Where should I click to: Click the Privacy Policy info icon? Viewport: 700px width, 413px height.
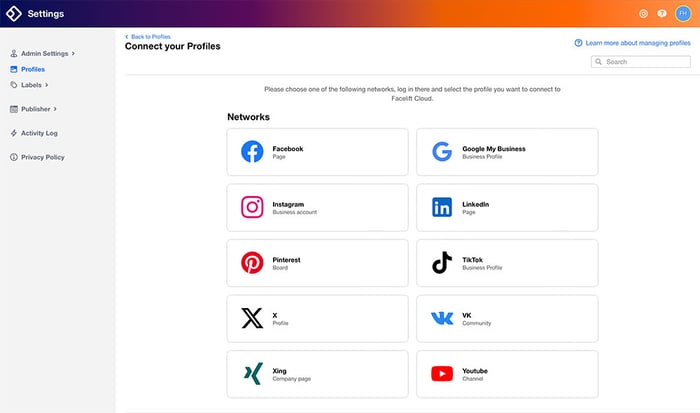(14, 157)
